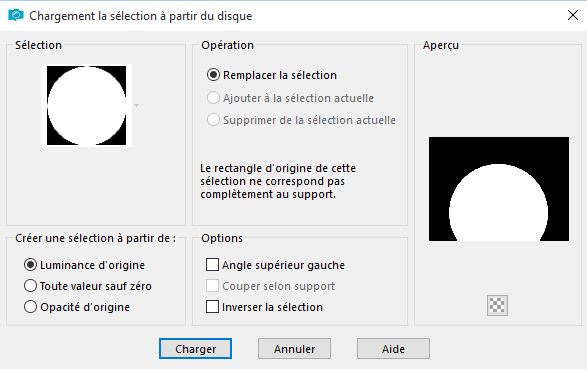Click the Annuler button

click(x=294, y=349)
